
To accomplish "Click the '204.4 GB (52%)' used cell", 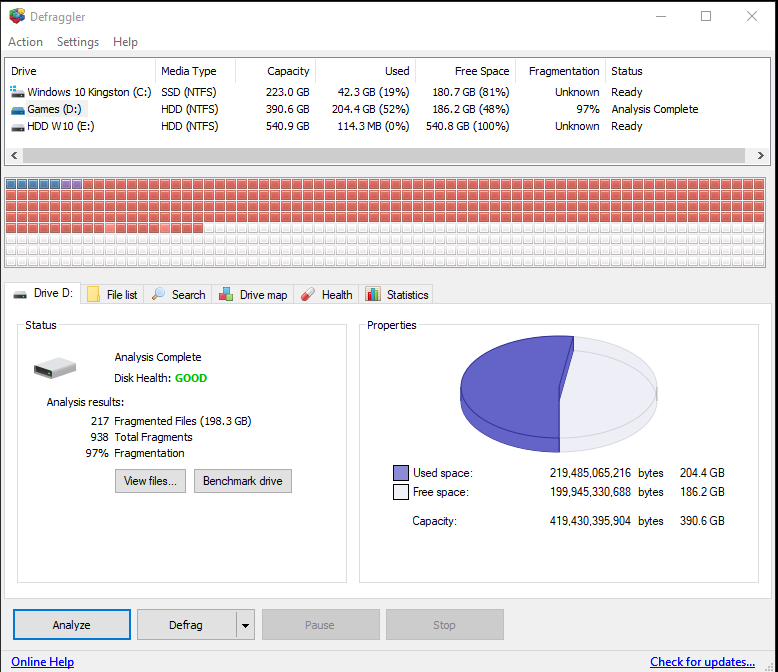I will click(x=371, y=109).
